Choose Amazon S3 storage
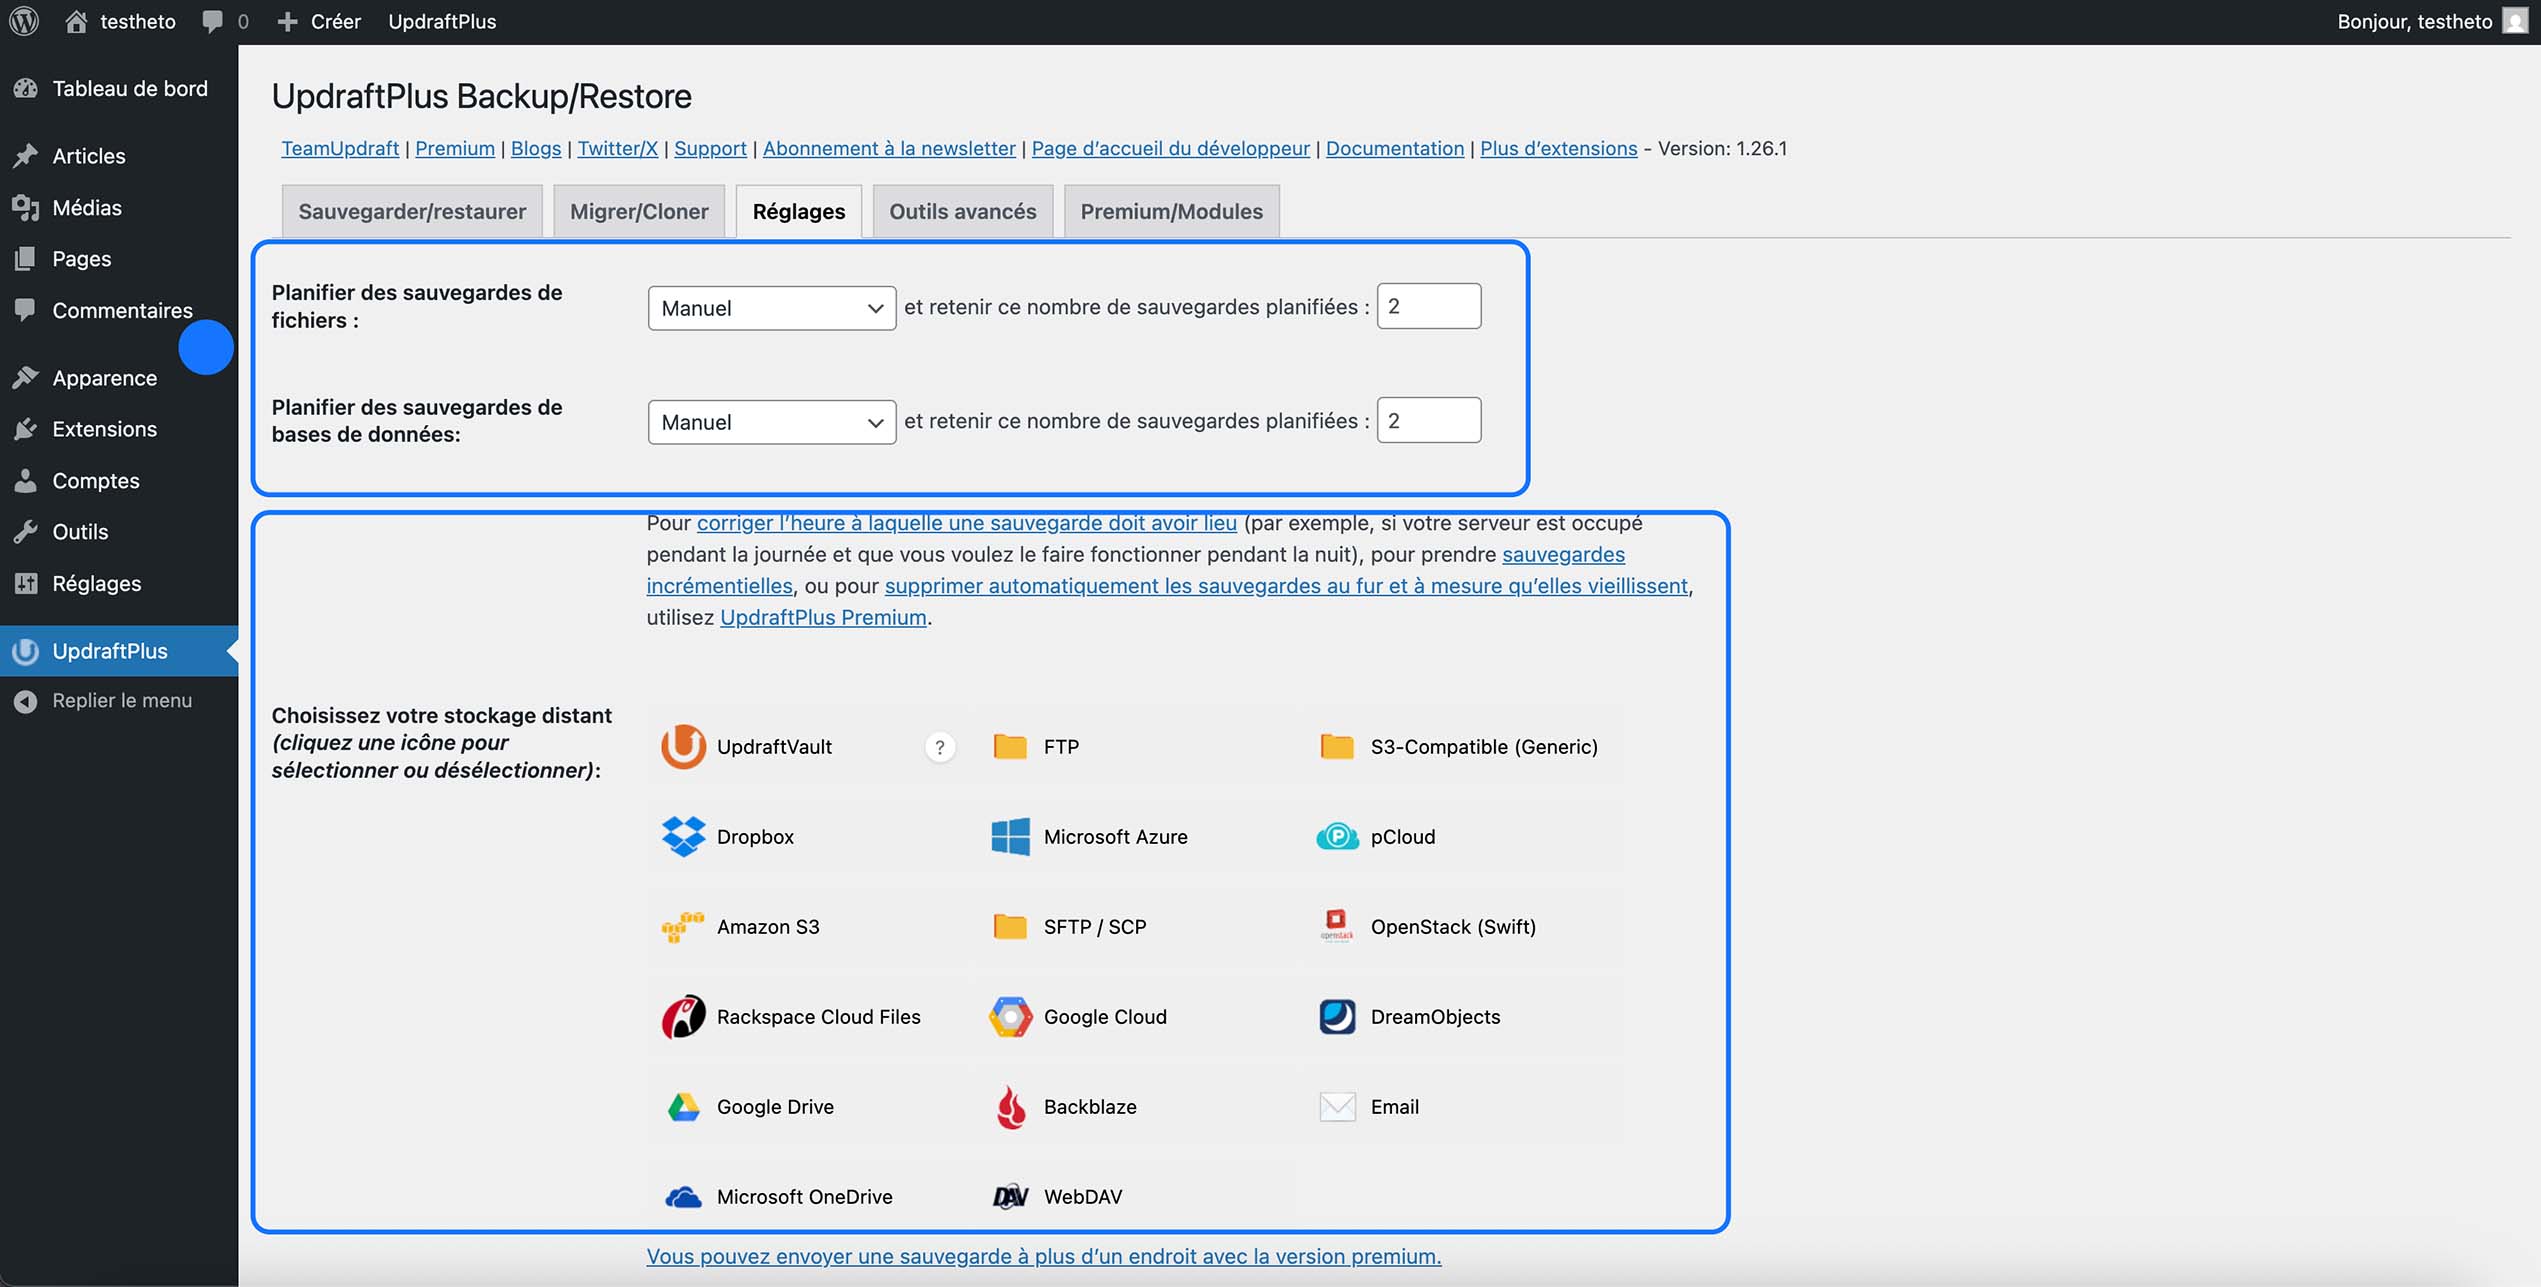Screen dimensions: 2541x1287 click(683, 926)
